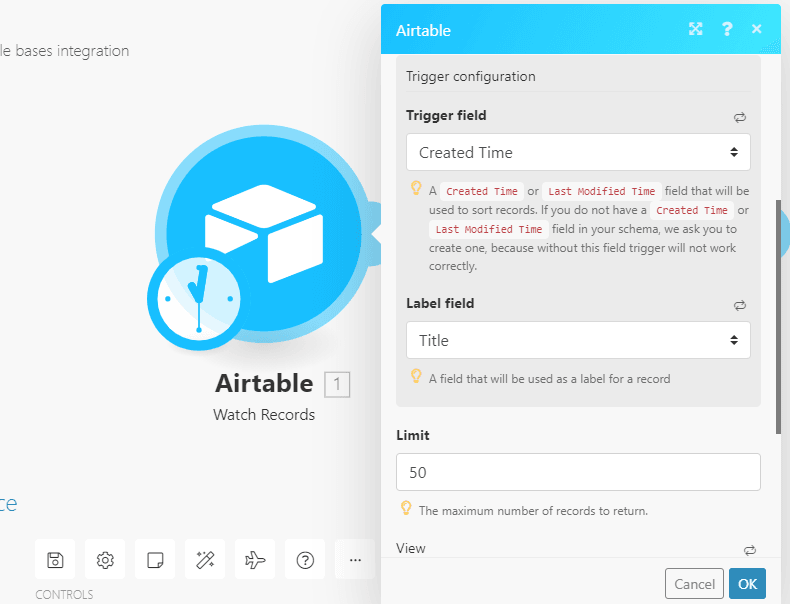Open the more options ellipsis button
Screen dimensions: 790x604
354,560
